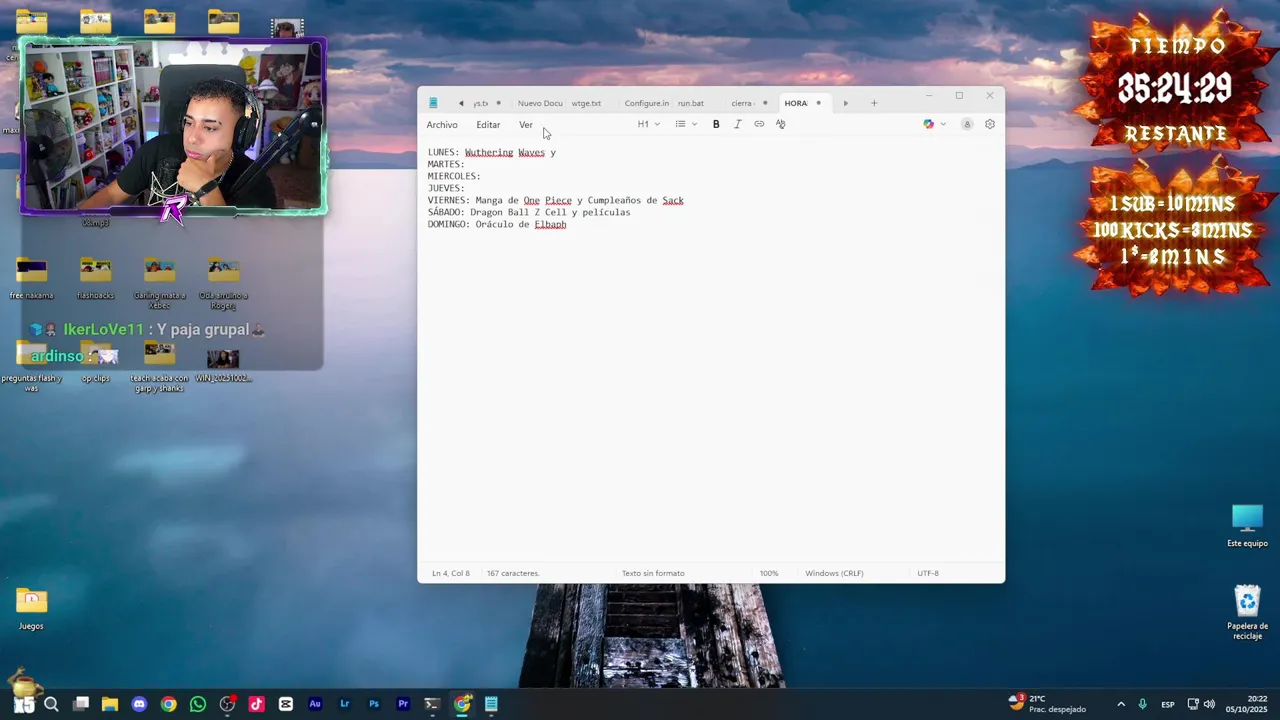This screenshot has height=720, width=1280.
Task: Open Adobe Photoshop from taskbar
Action: [374, 704]
